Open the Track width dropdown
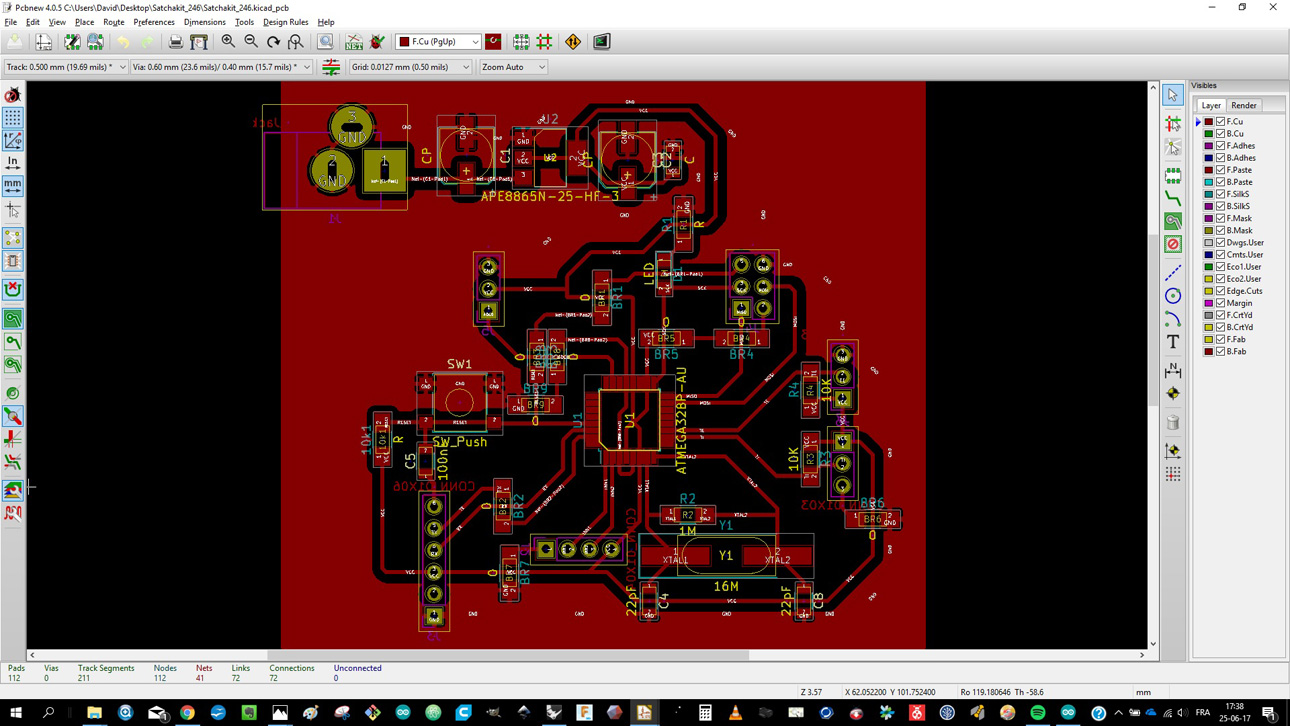This screenshot has height=726, width=1290. click(66, 67)
